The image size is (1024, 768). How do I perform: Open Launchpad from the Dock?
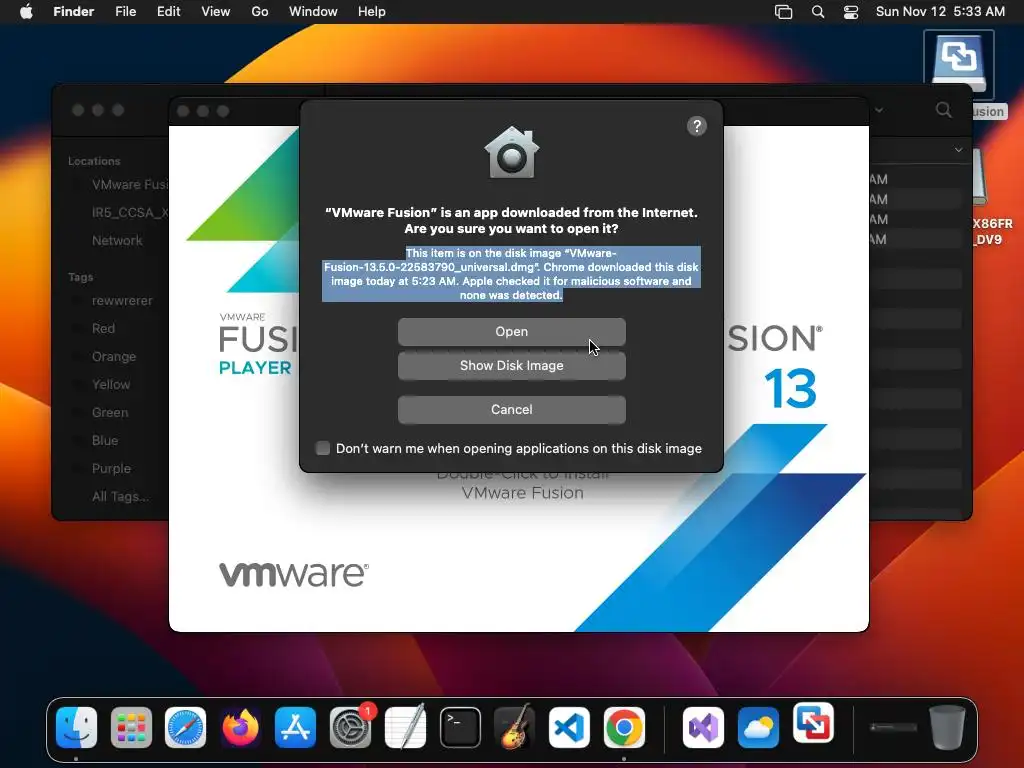(131, 727)
